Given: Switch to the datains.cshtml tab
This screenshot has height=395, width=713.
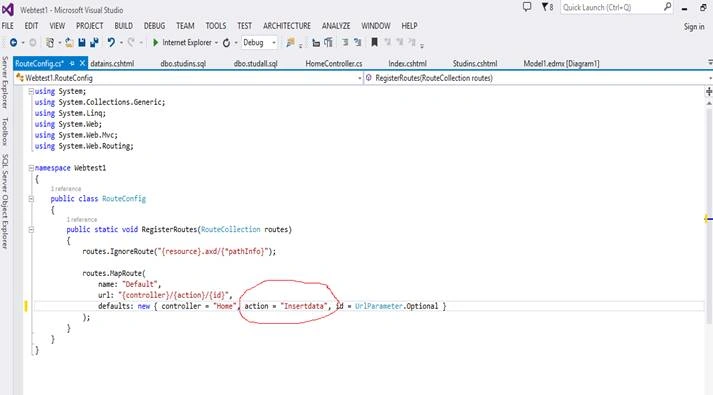Looking at the screenshot, I should click(112, 64).
